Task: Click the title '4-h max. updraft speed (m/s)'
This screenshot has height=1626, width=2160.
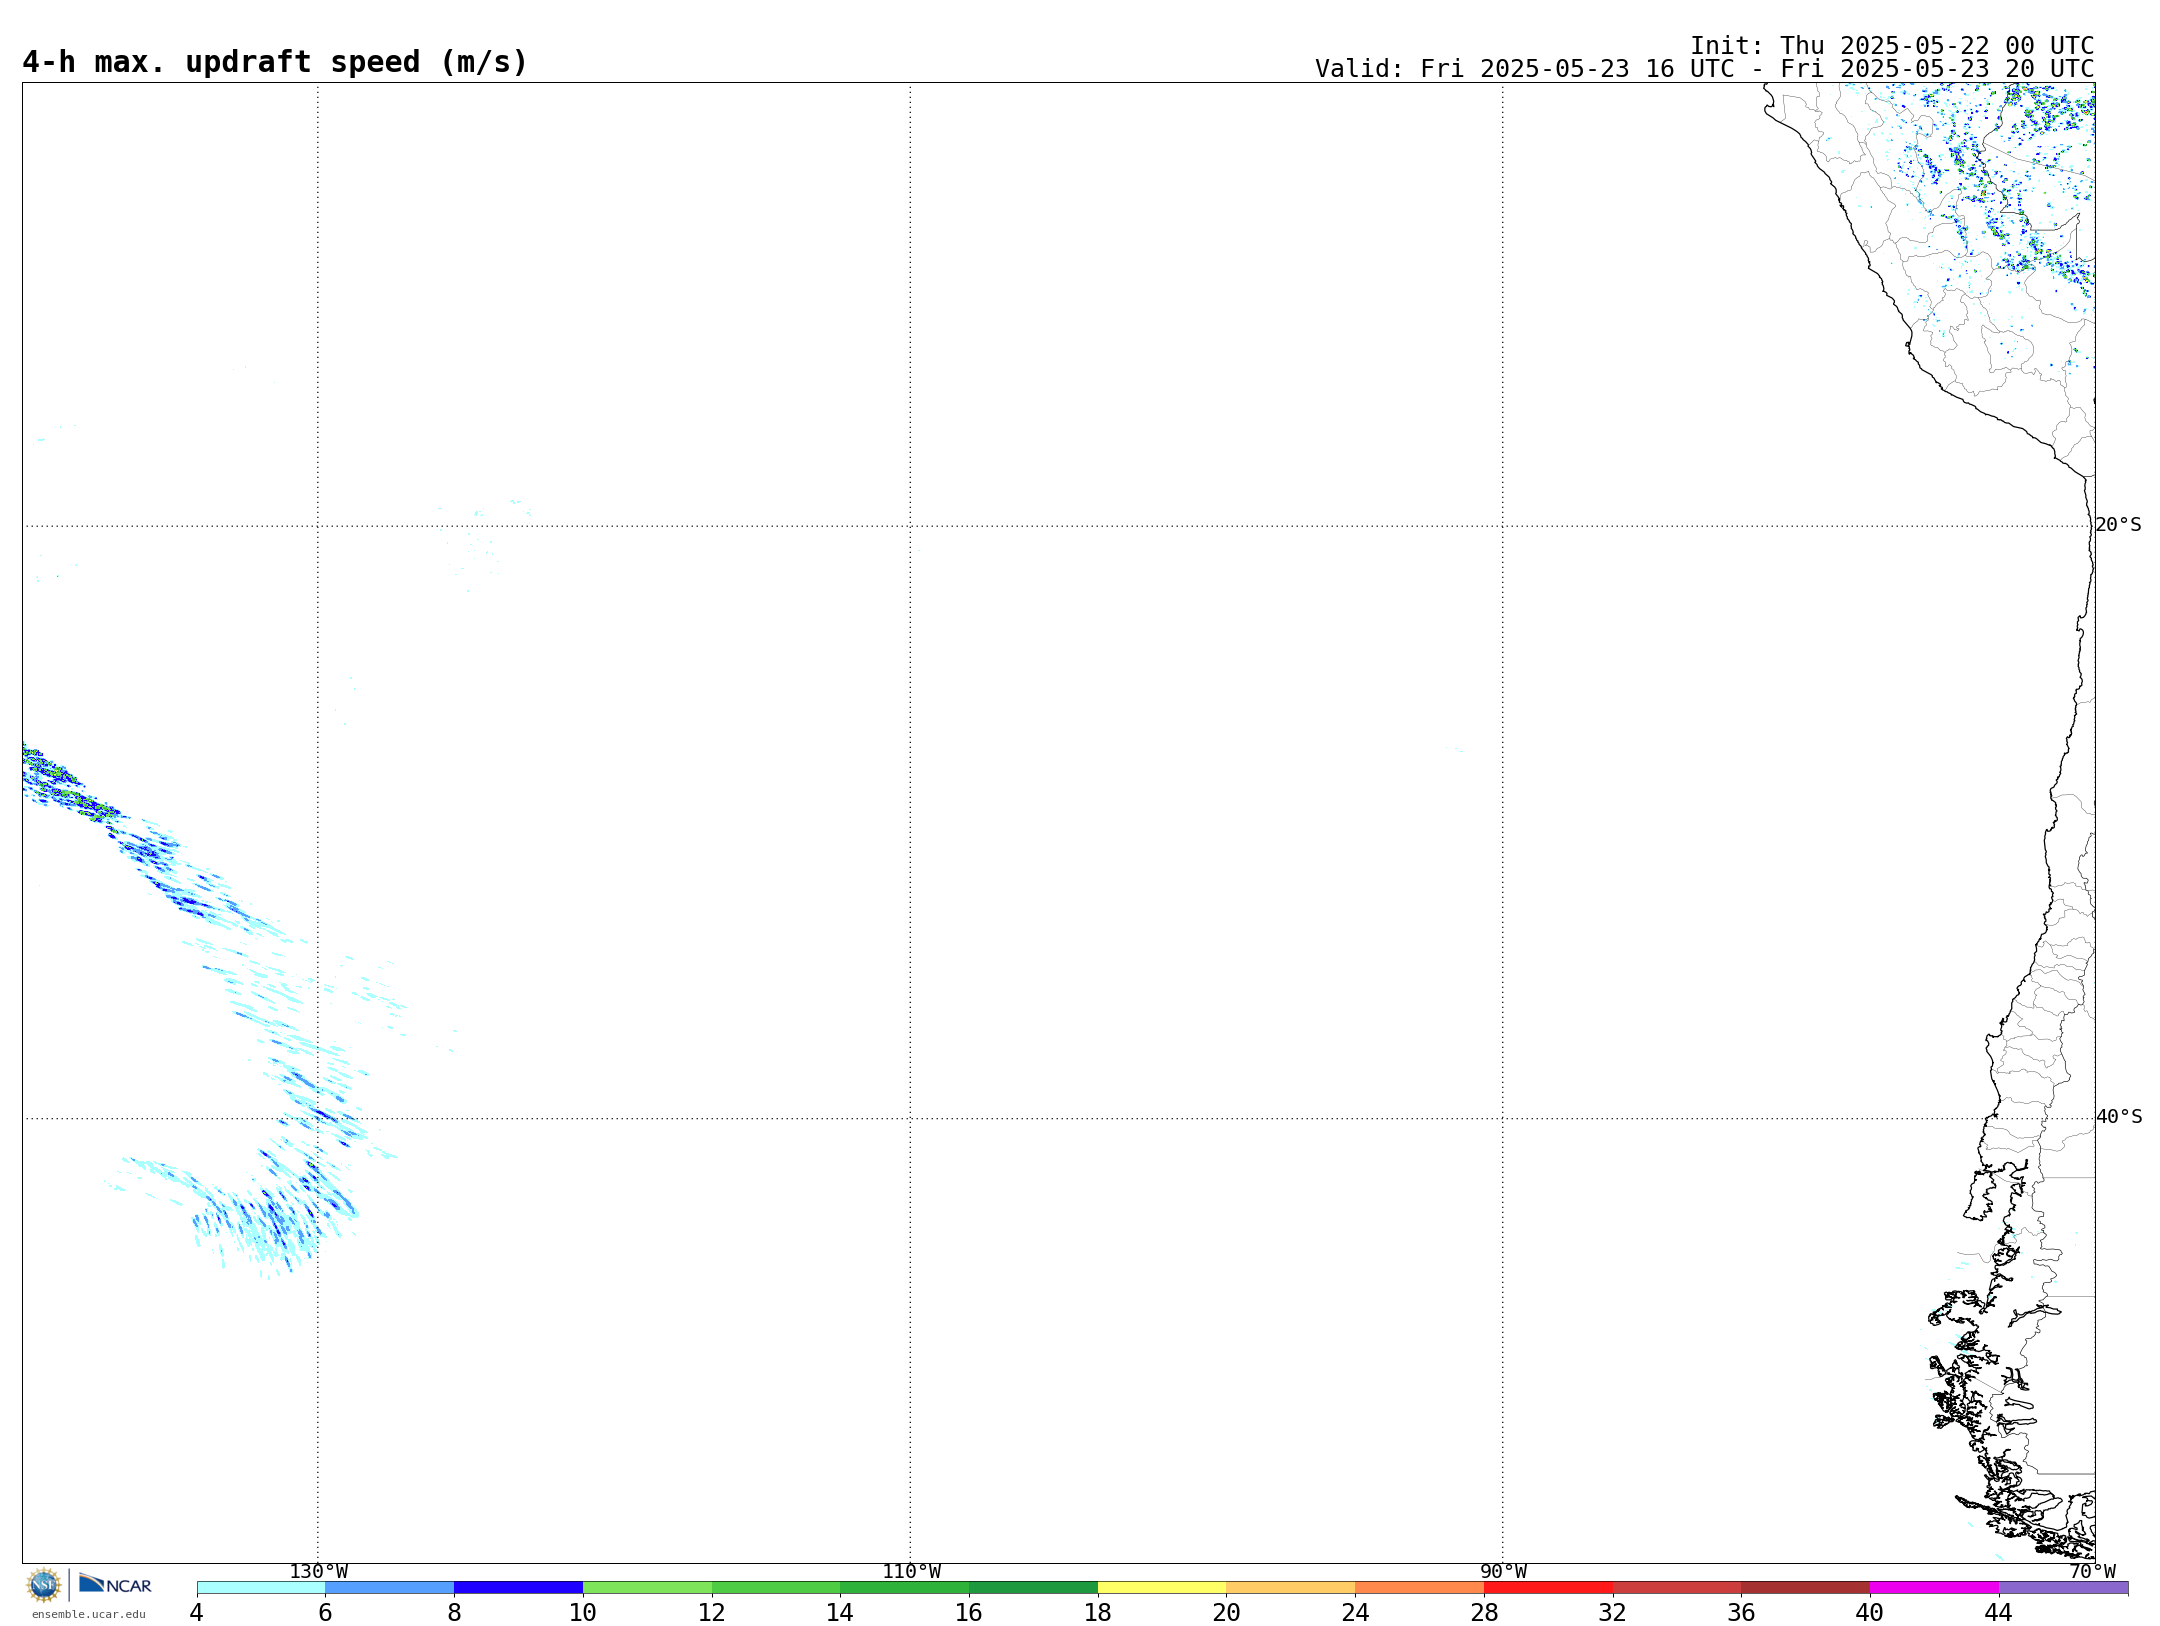Action: coord(275,62)
